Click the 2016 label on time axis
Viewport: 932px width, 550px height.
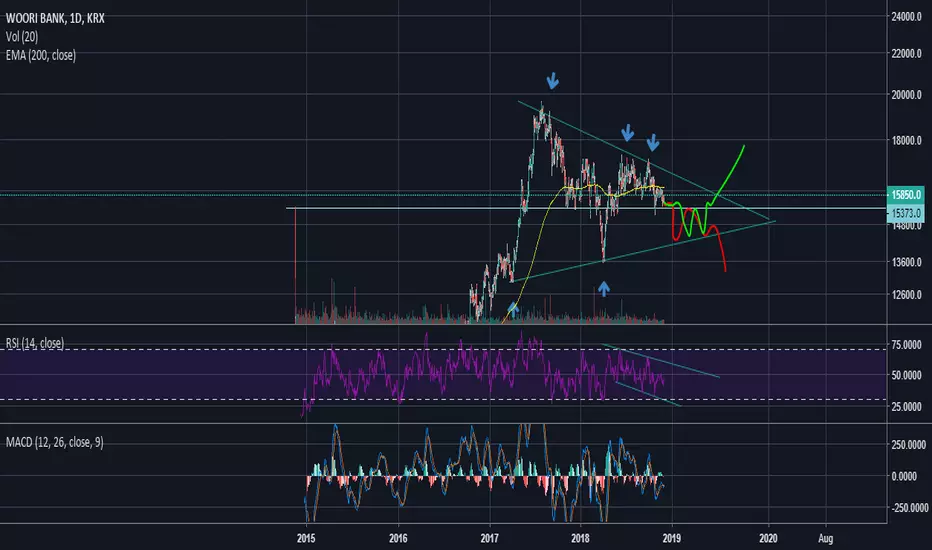point(398,538)
